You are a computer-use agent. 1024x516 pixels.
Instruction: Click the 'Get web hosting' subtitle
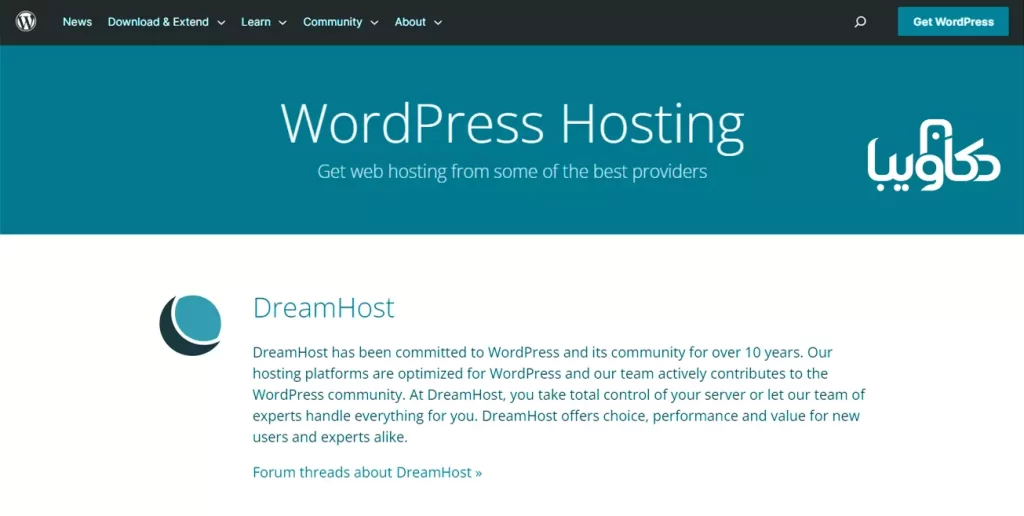512,172
